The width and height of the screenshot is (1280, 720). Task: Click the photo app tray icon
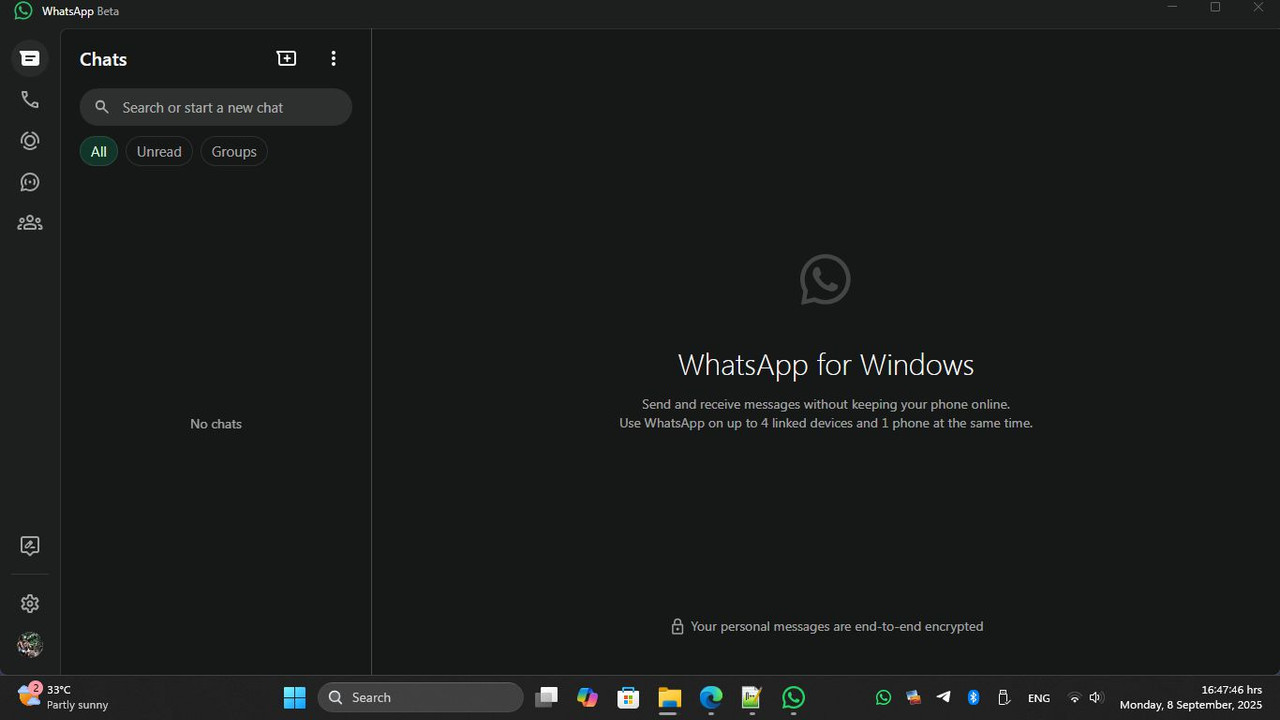coord(913,698)
